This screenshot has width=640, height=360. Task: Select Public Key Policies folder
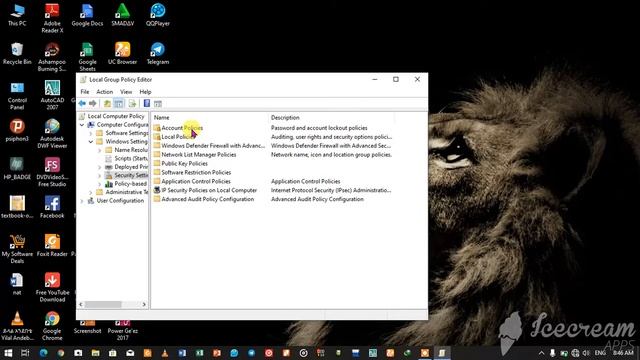[x=184, y=164]
